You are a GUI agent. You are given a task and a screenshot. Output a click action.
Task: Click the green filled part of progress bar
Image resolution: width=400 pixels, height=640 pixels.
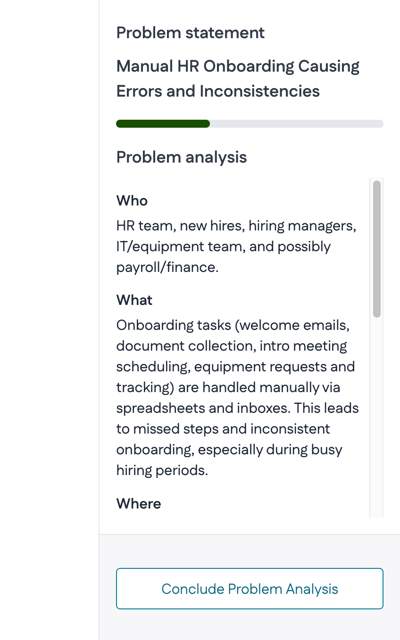coord(163,124)
